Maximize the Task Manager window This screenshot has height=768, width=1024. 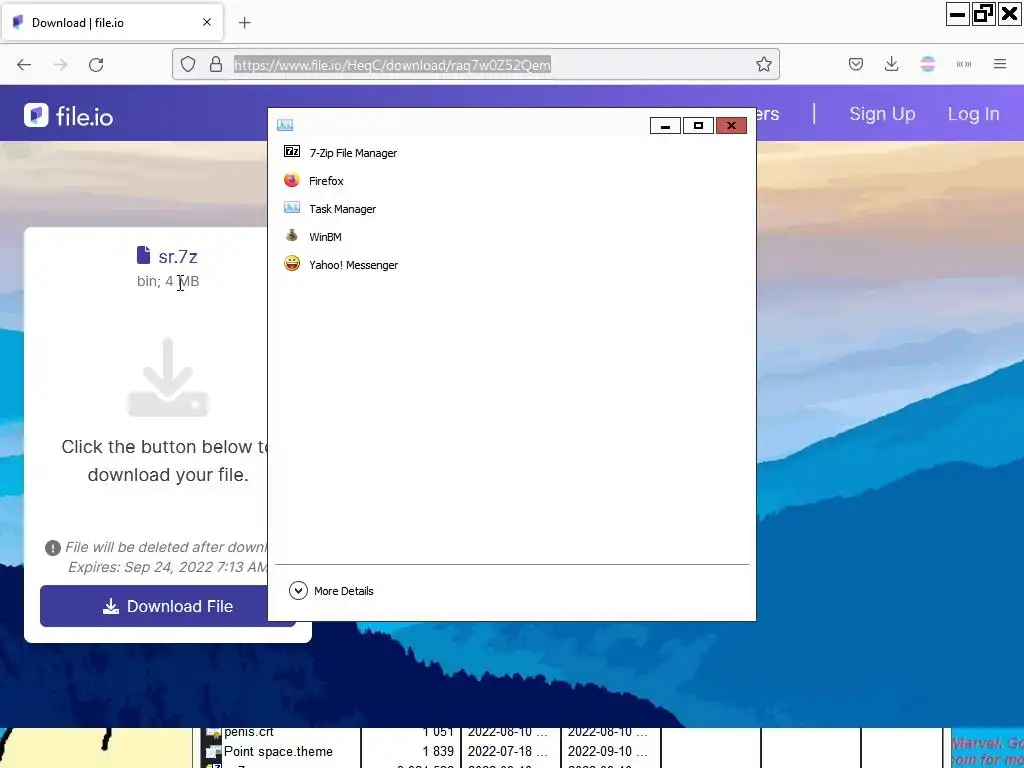[x=698, y=125]
